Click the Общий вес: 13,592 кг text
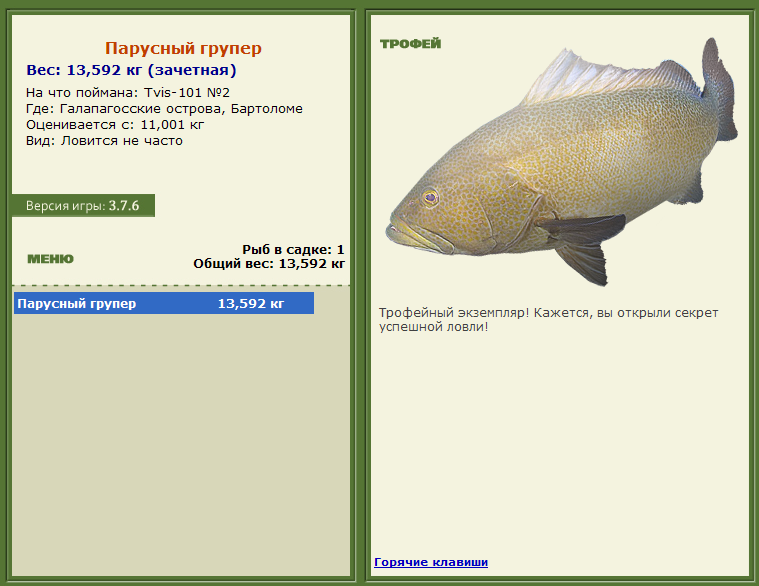 tap(269, 264)
